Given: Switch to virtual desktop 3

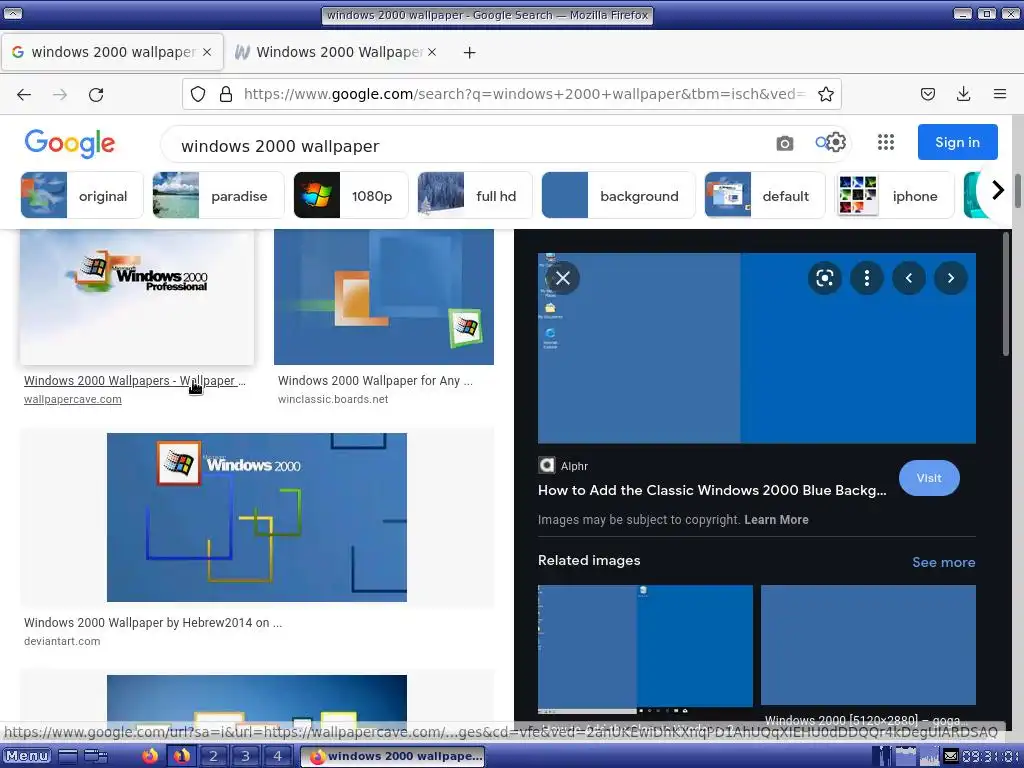Looking at the screenshot, I should [245, 756].
